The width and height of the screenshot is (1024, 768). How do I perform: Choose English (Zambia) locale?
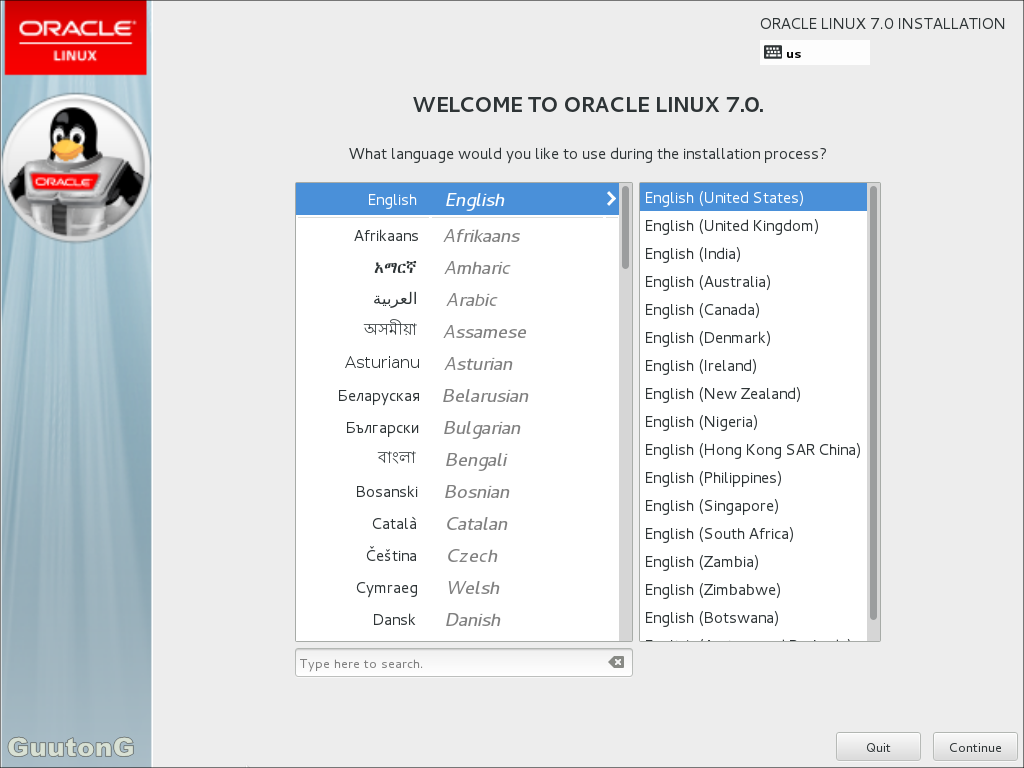coord(754,562)
